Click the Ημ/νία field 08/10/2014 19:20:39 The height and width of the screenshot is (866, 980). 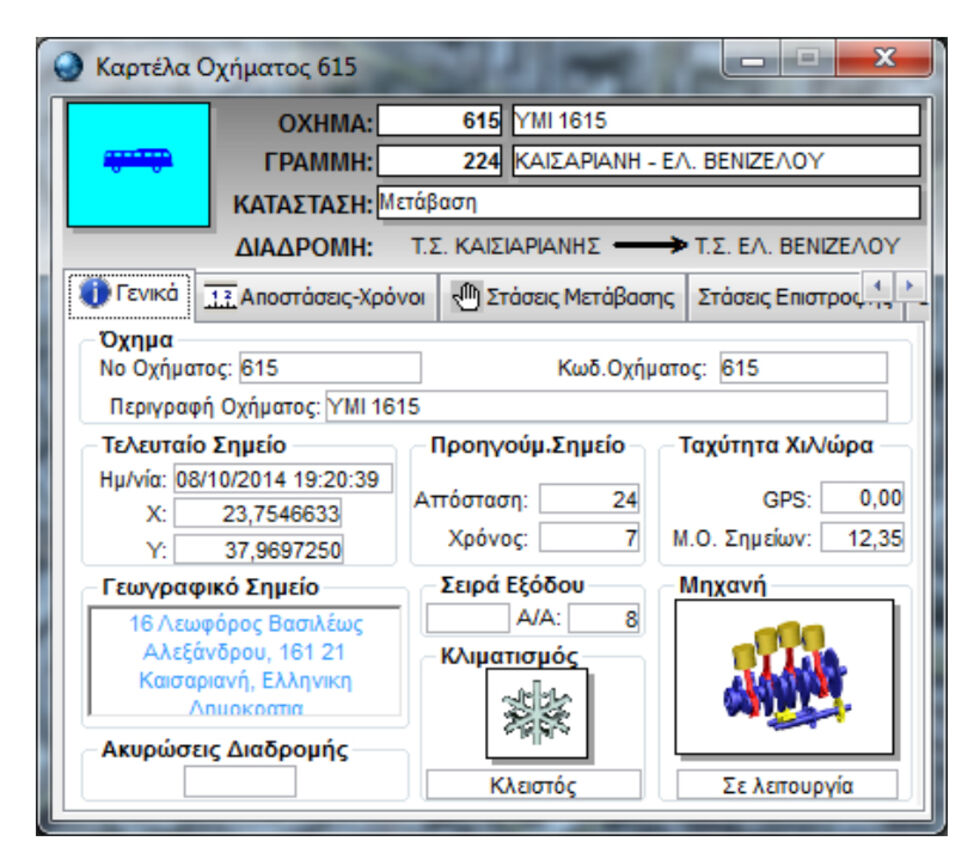pos(283,479)
